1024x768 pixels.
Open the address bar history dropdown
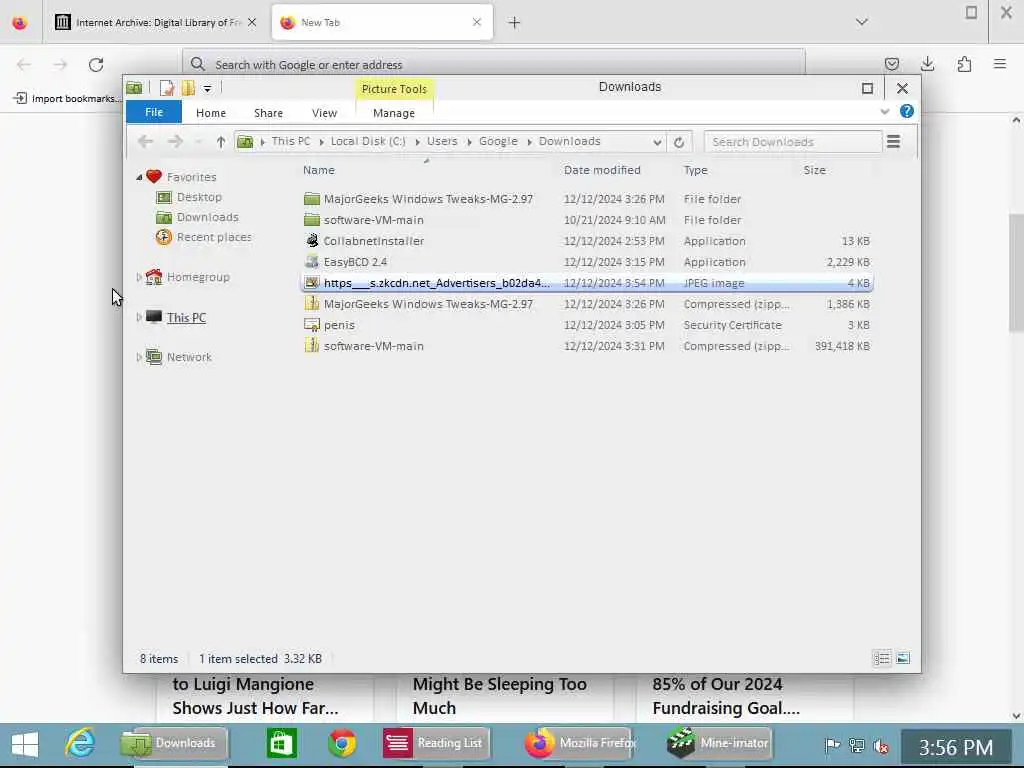[x=656, y=142]
